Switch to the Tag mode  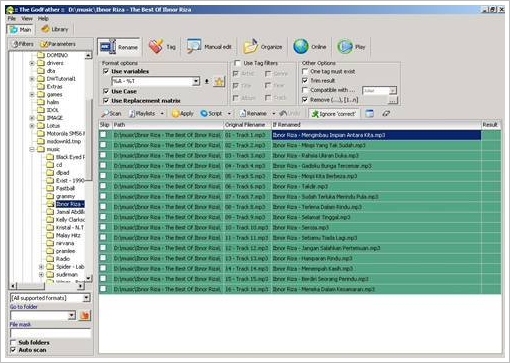pyautogui.click(x=162, y=47)
